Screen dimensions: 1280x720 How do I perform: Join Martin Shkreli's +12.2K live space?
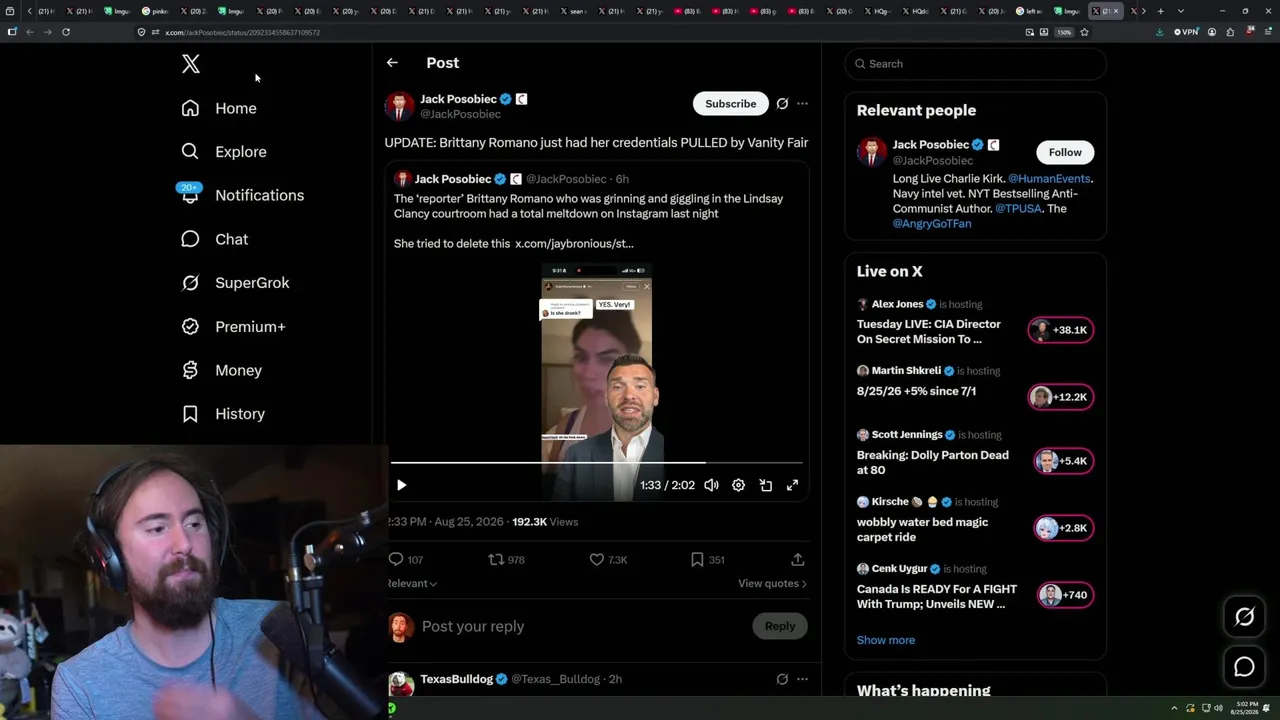point(1061,397)
